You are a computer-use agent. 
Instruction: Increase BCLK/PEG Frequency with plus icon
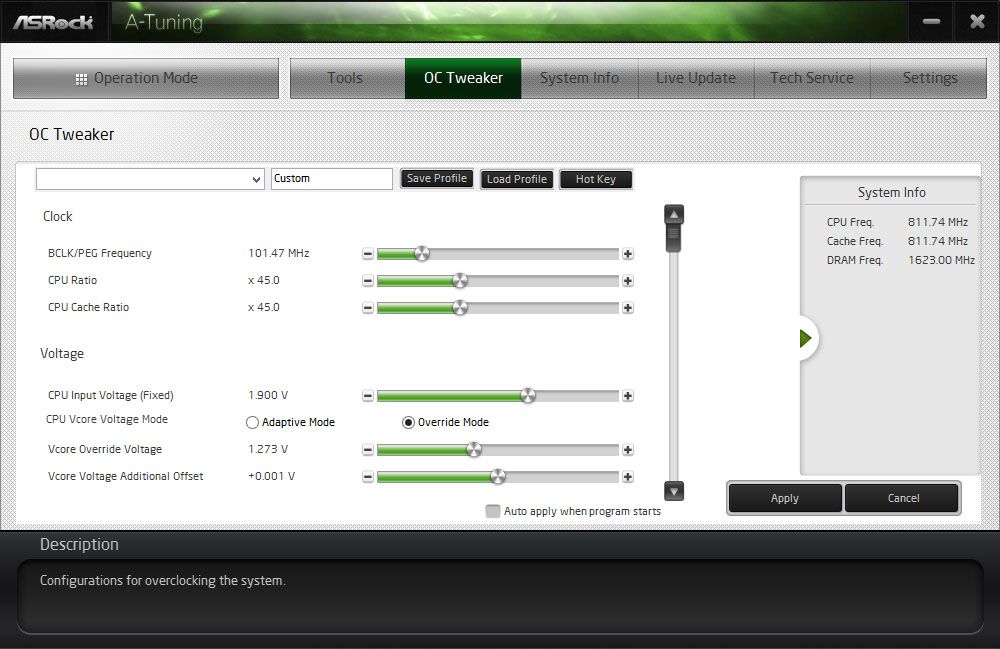click(628, 254)
